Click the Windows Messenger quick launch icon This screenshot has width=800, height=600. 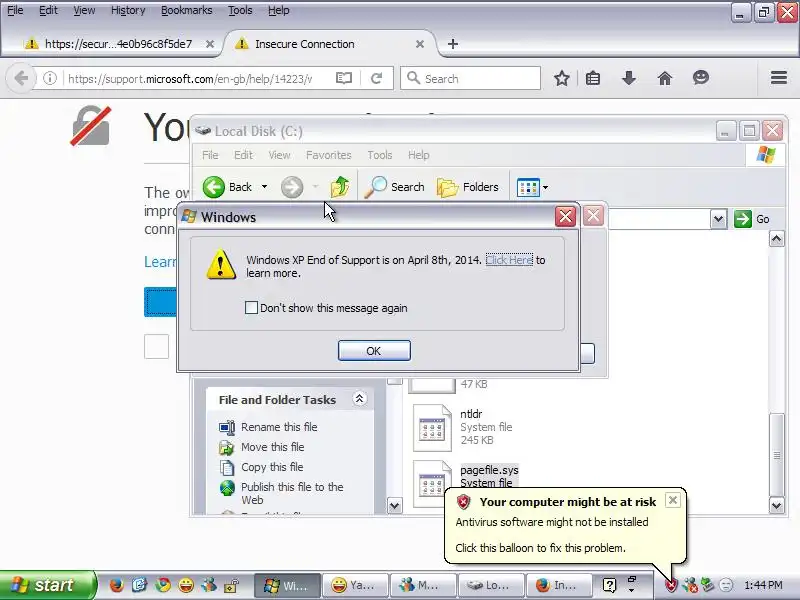click(x=209, y=585)
